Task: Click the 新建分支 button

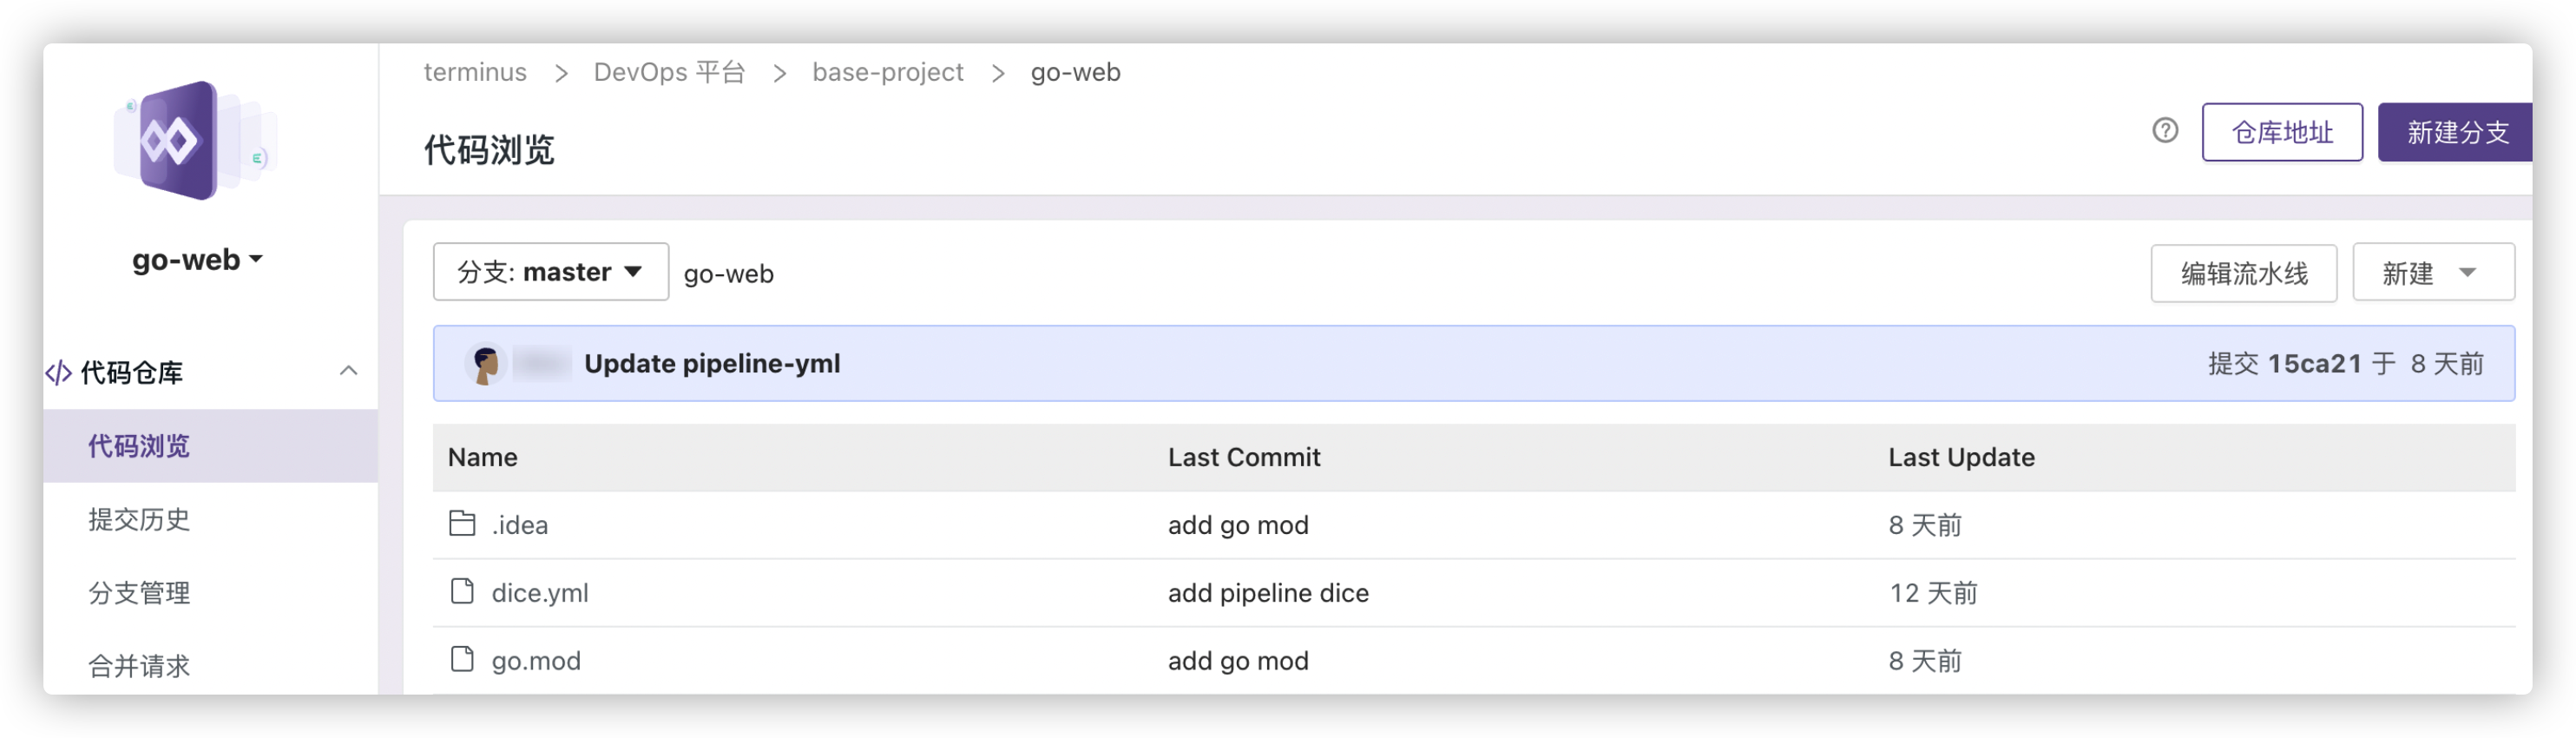Action: click(x=2457, y=132)
